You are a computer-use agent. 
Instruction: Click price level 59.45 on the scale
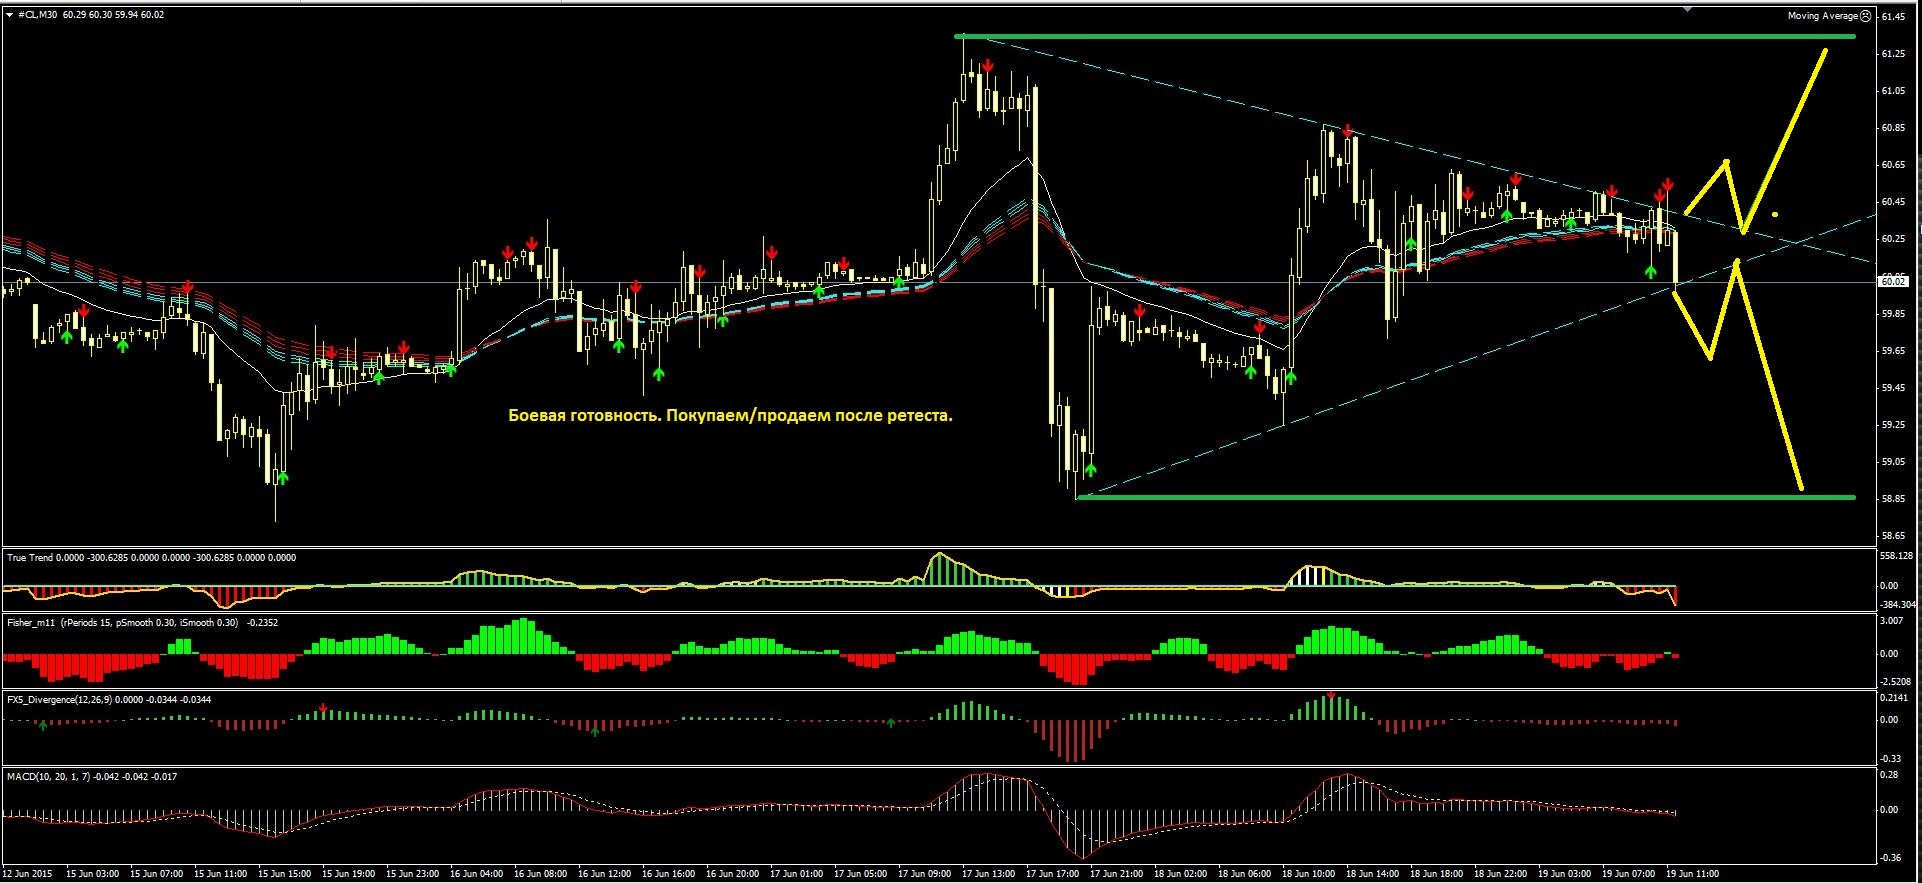pos(1893,388)
